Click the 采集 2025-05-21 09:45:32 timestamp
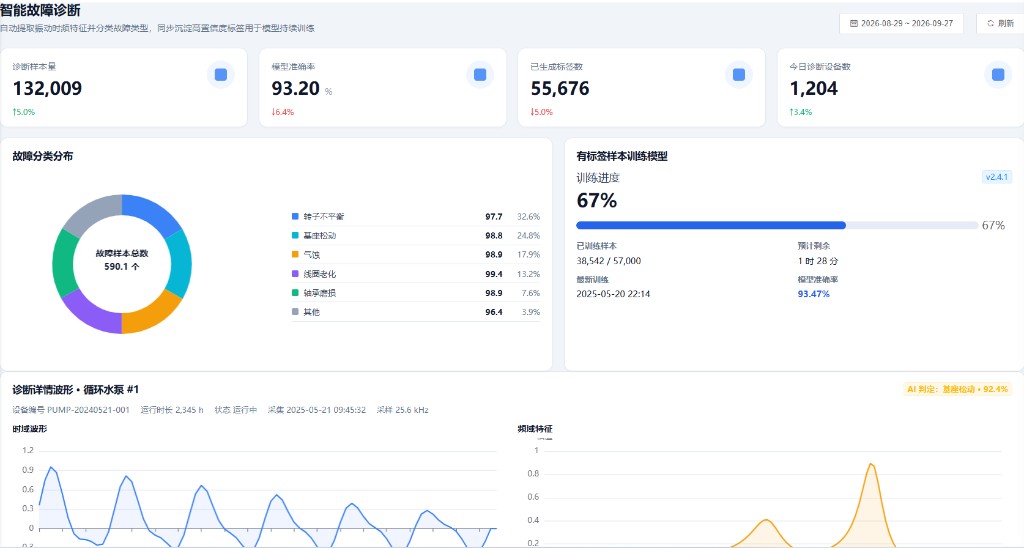 [x=317, y=410]
